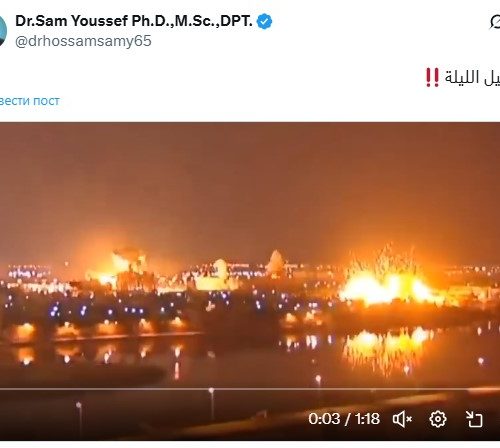Seek along the thin video progress bar

coord(250,389)
